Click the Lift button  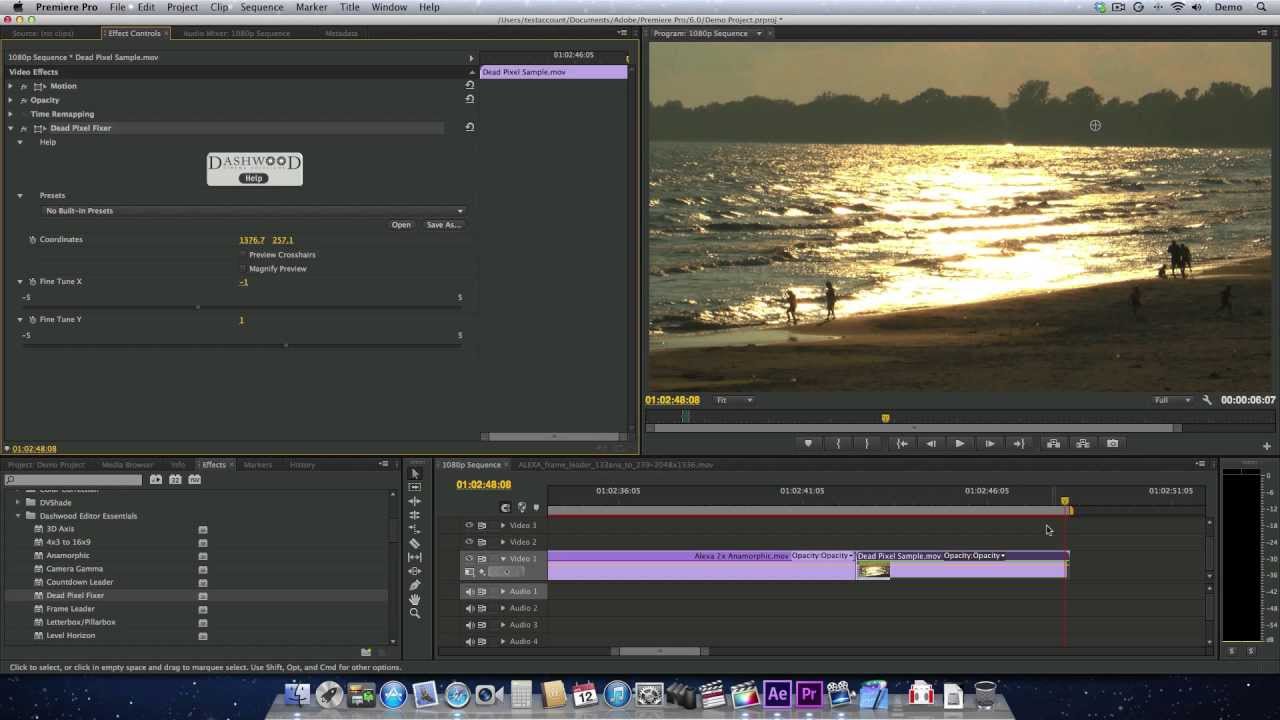point(1053,444)
